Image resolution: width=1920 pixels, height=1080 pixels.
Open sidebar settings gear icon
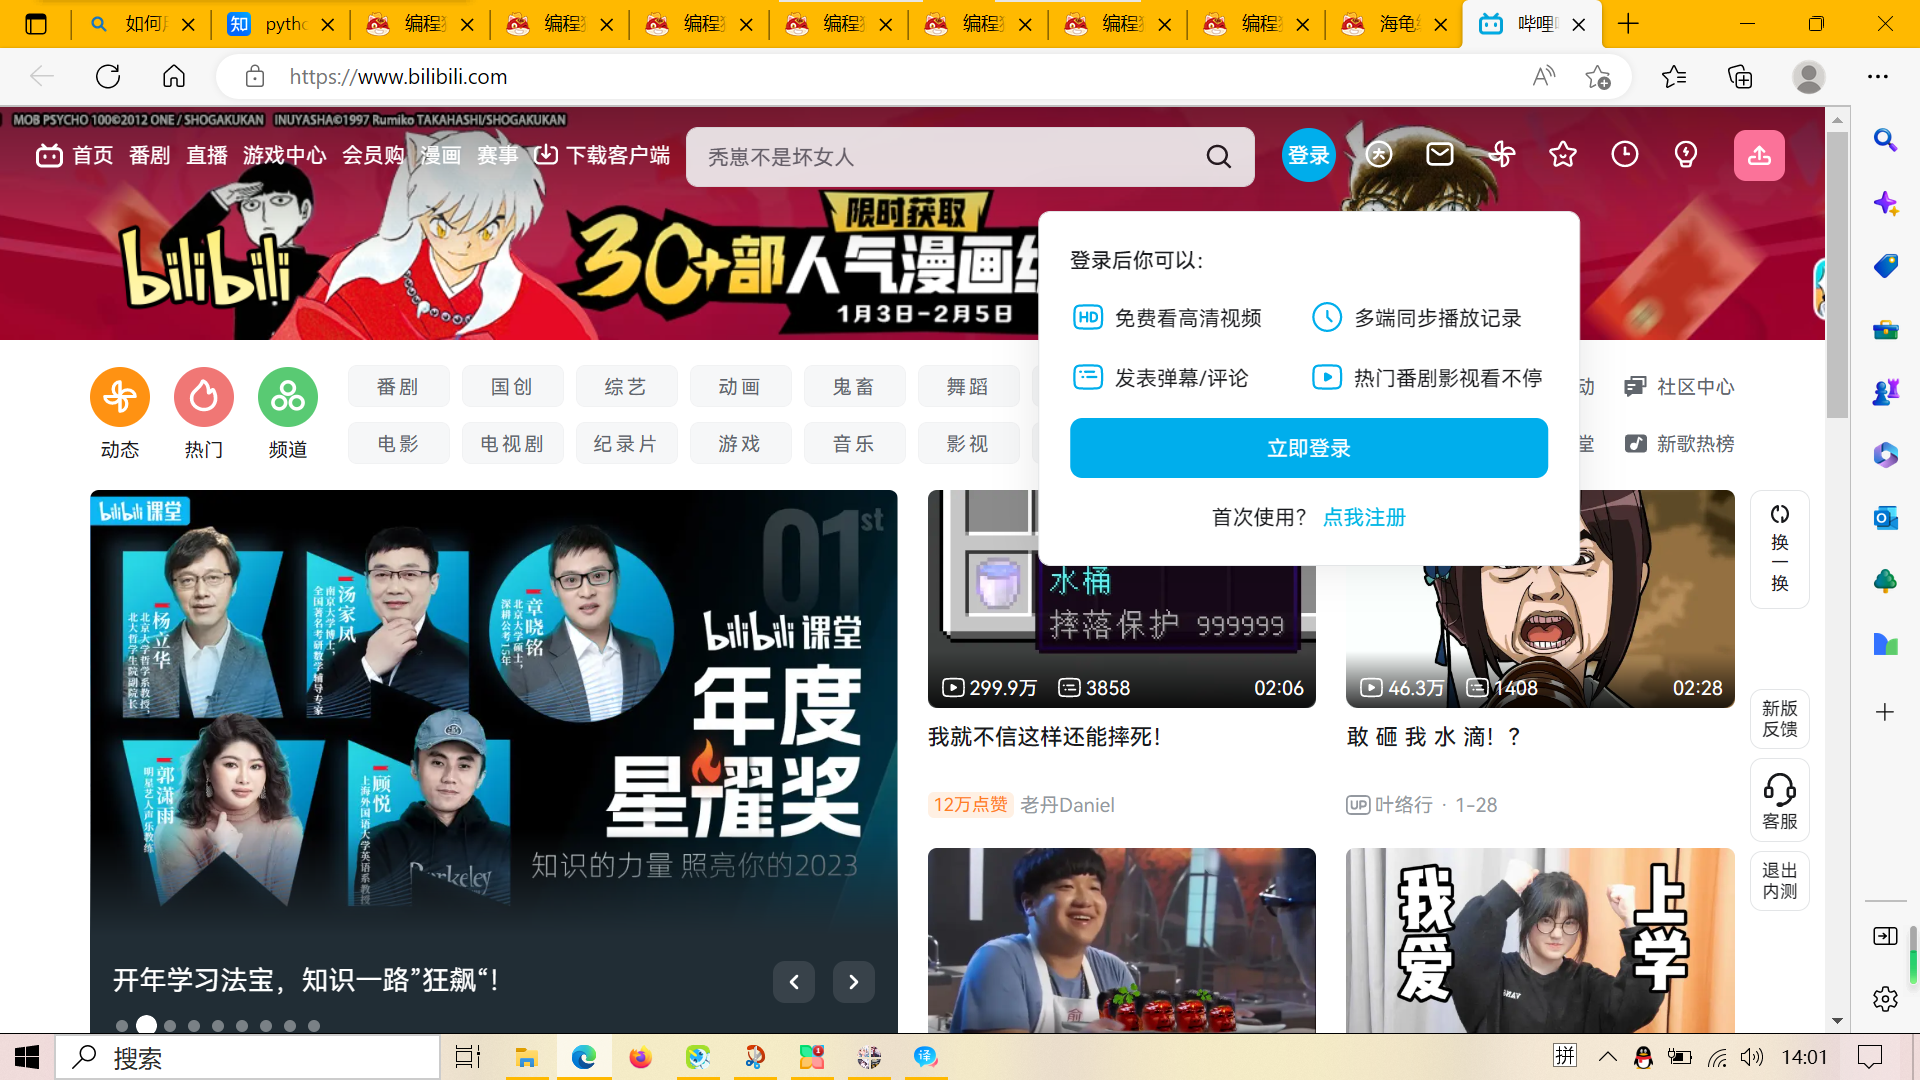click(x=1885, y=998)
